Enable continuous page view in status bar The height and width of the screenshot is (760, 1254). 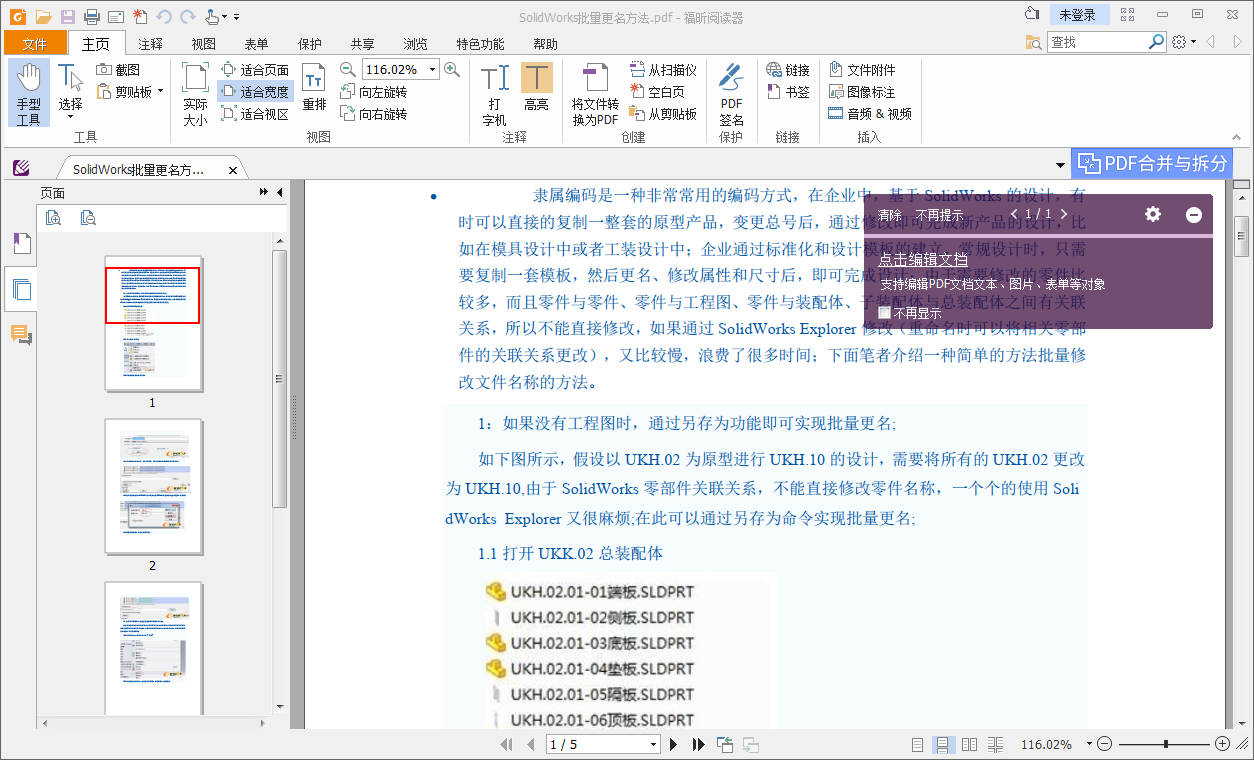click(x=941, y=744)
